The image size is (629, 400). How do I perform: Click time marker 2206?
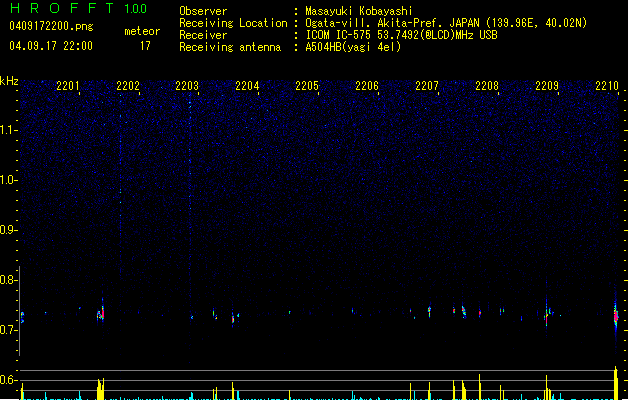tap(367, 85)
